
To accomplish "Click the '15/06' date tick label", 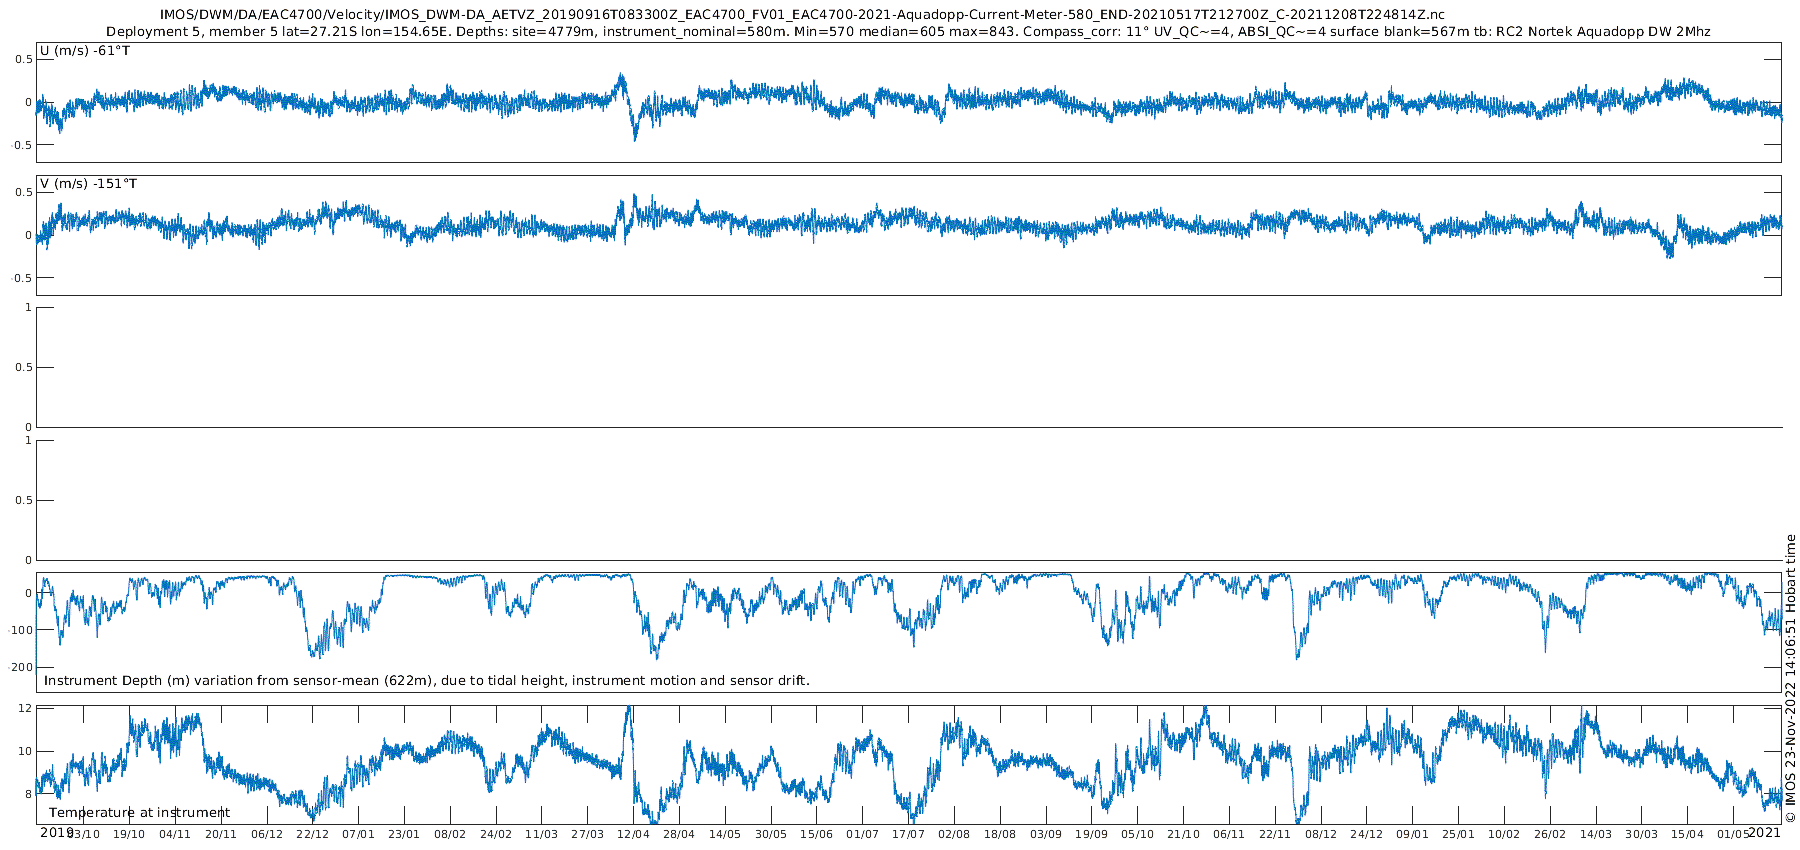I will [x=817, y=834].
